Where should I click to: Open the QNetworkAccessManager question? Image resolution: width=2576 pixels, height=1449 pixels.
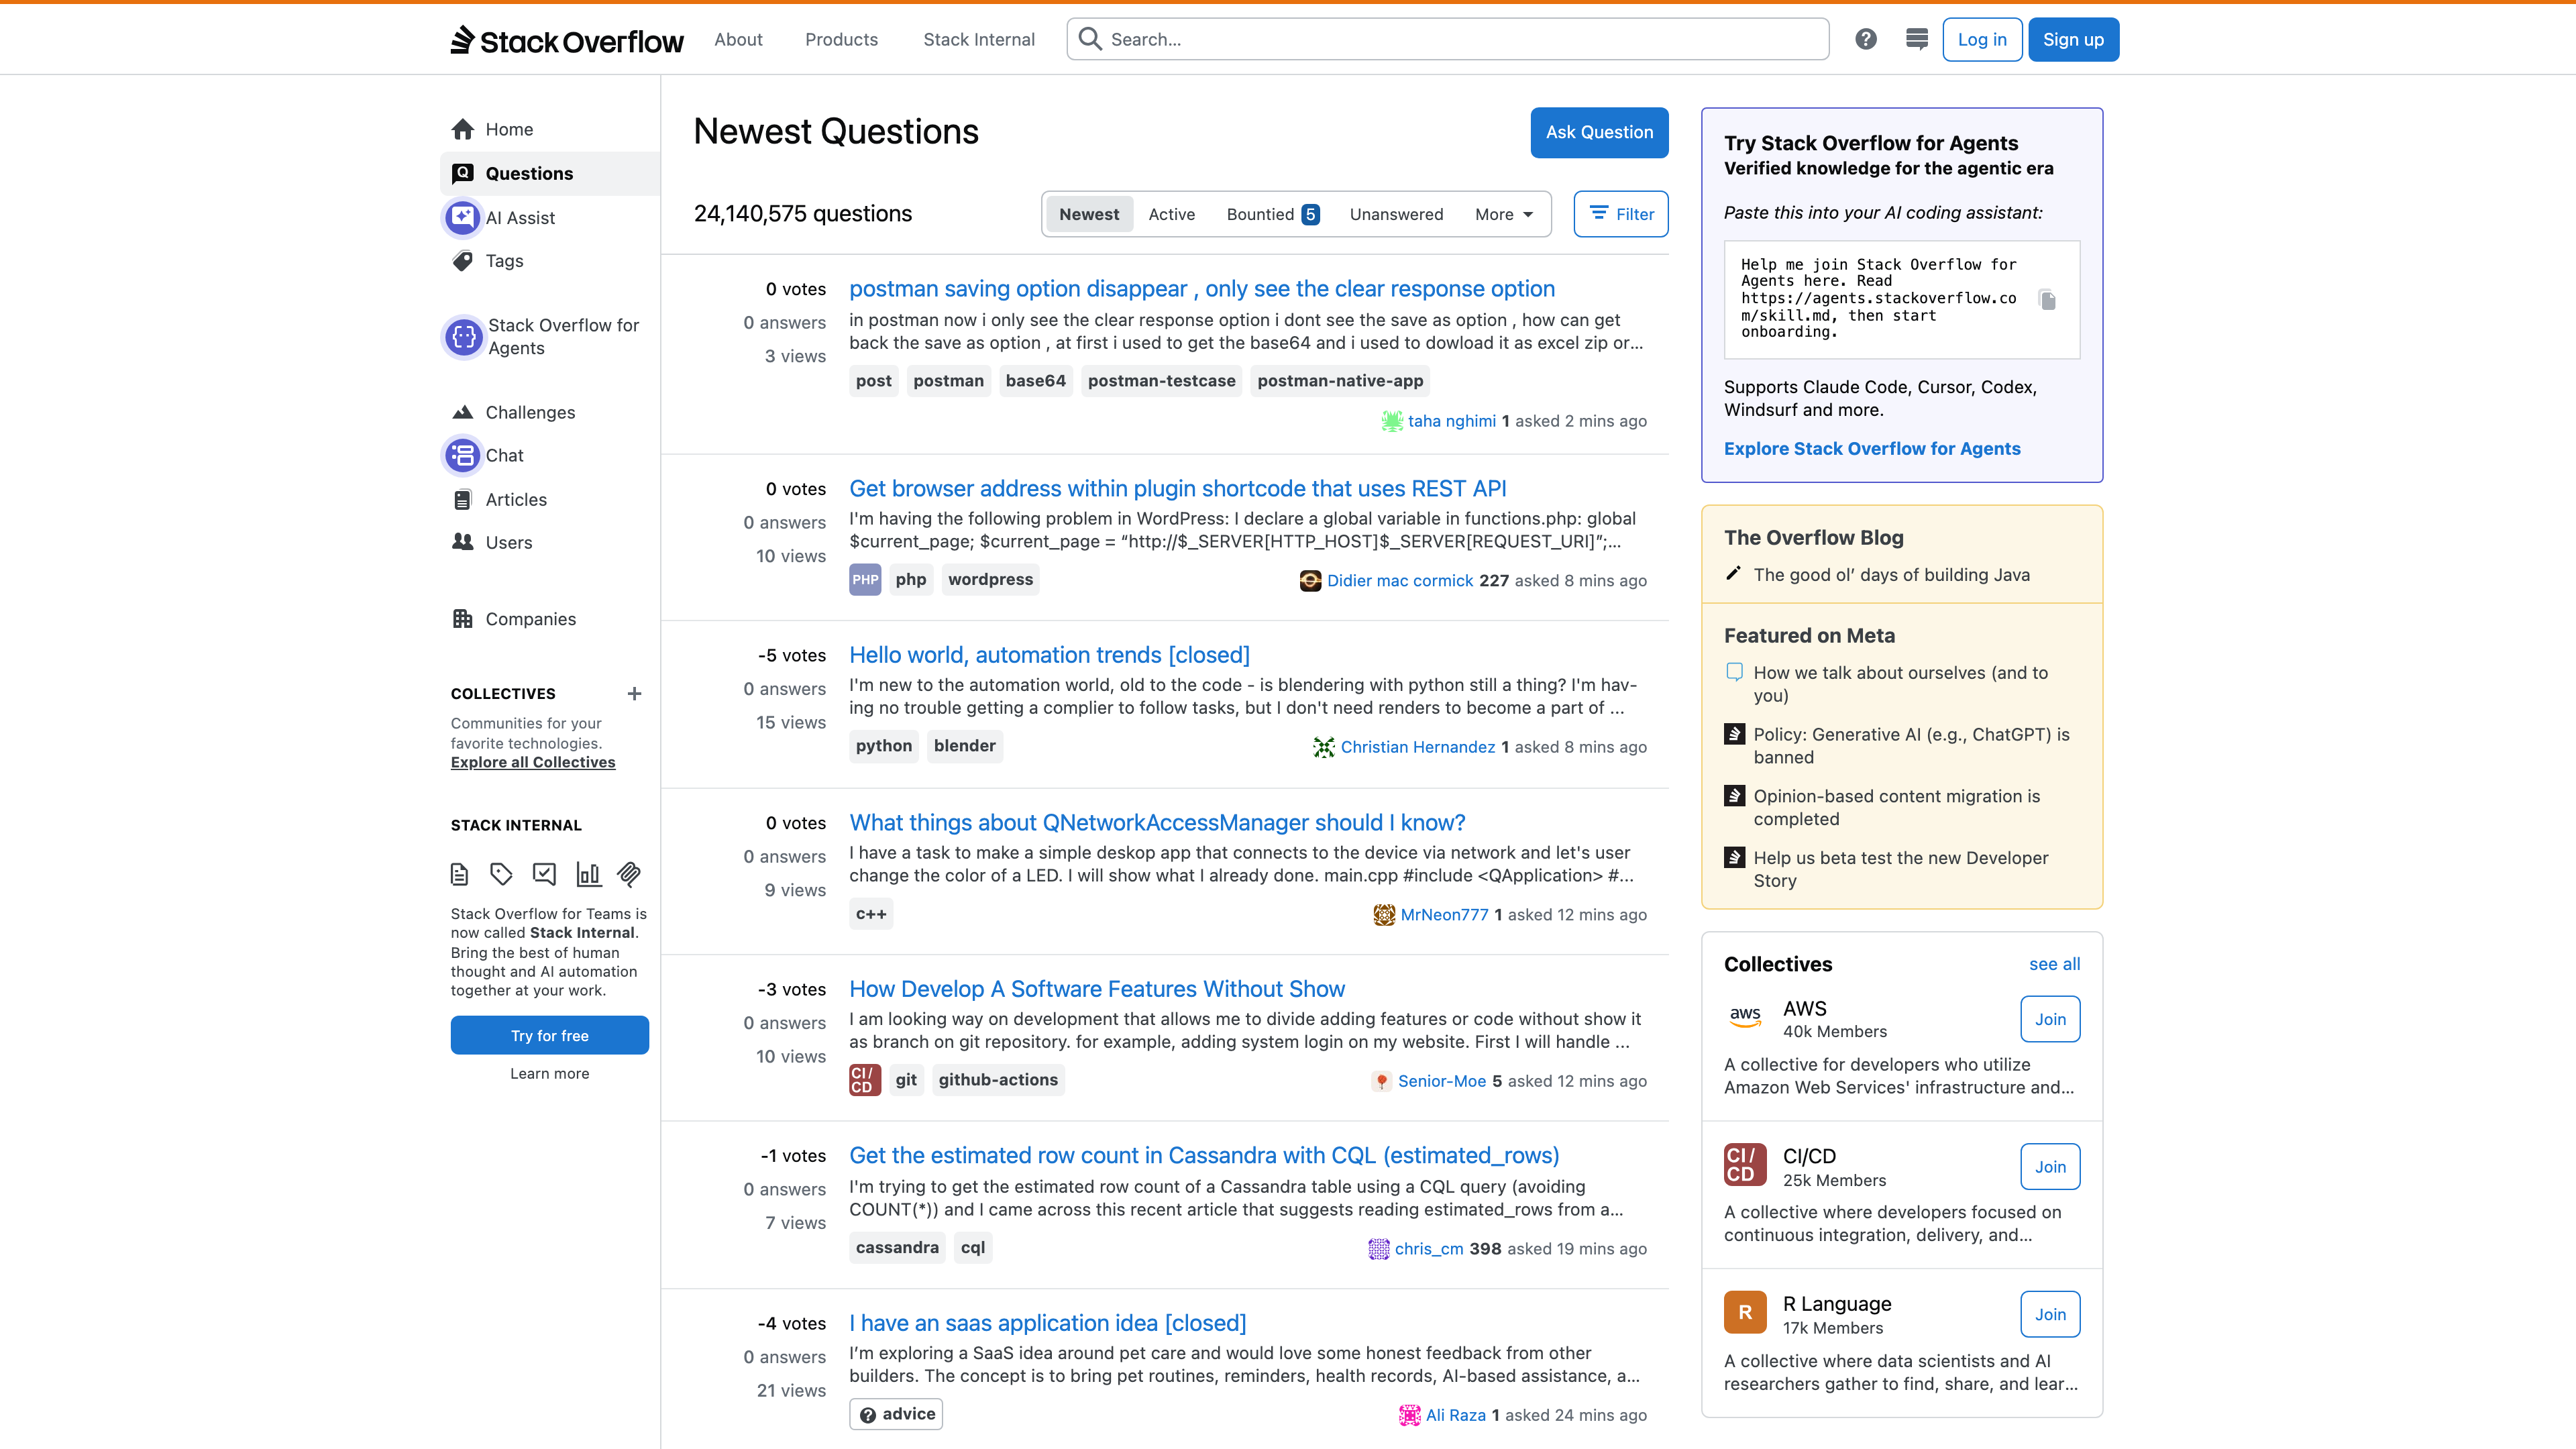(x=1157, y=822)
